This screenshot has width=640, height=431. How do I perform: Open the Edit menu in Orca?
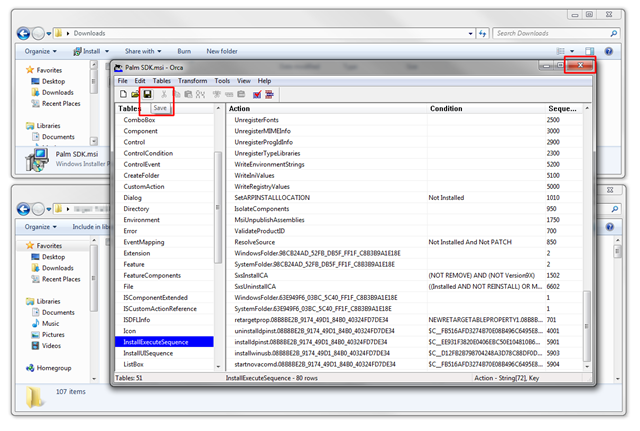pos(140,81)
